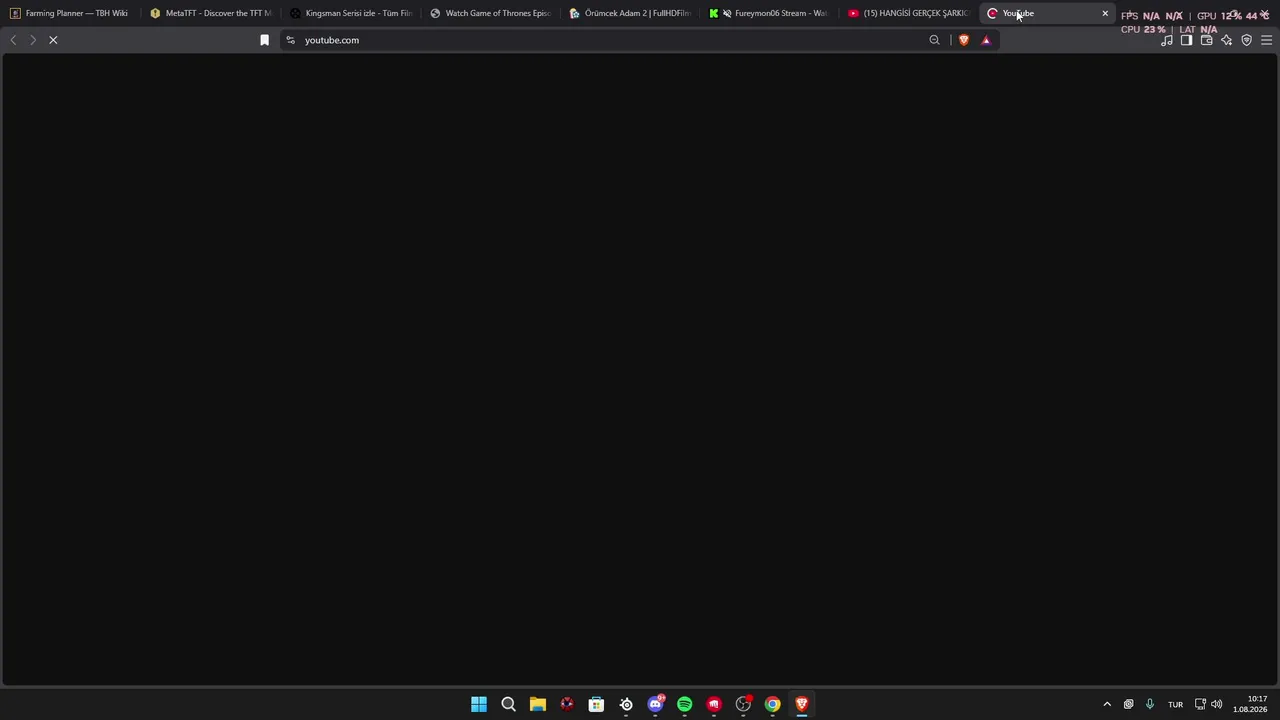
Task: Open Google Chrome from the taskbar
Action: pos(772,704)
